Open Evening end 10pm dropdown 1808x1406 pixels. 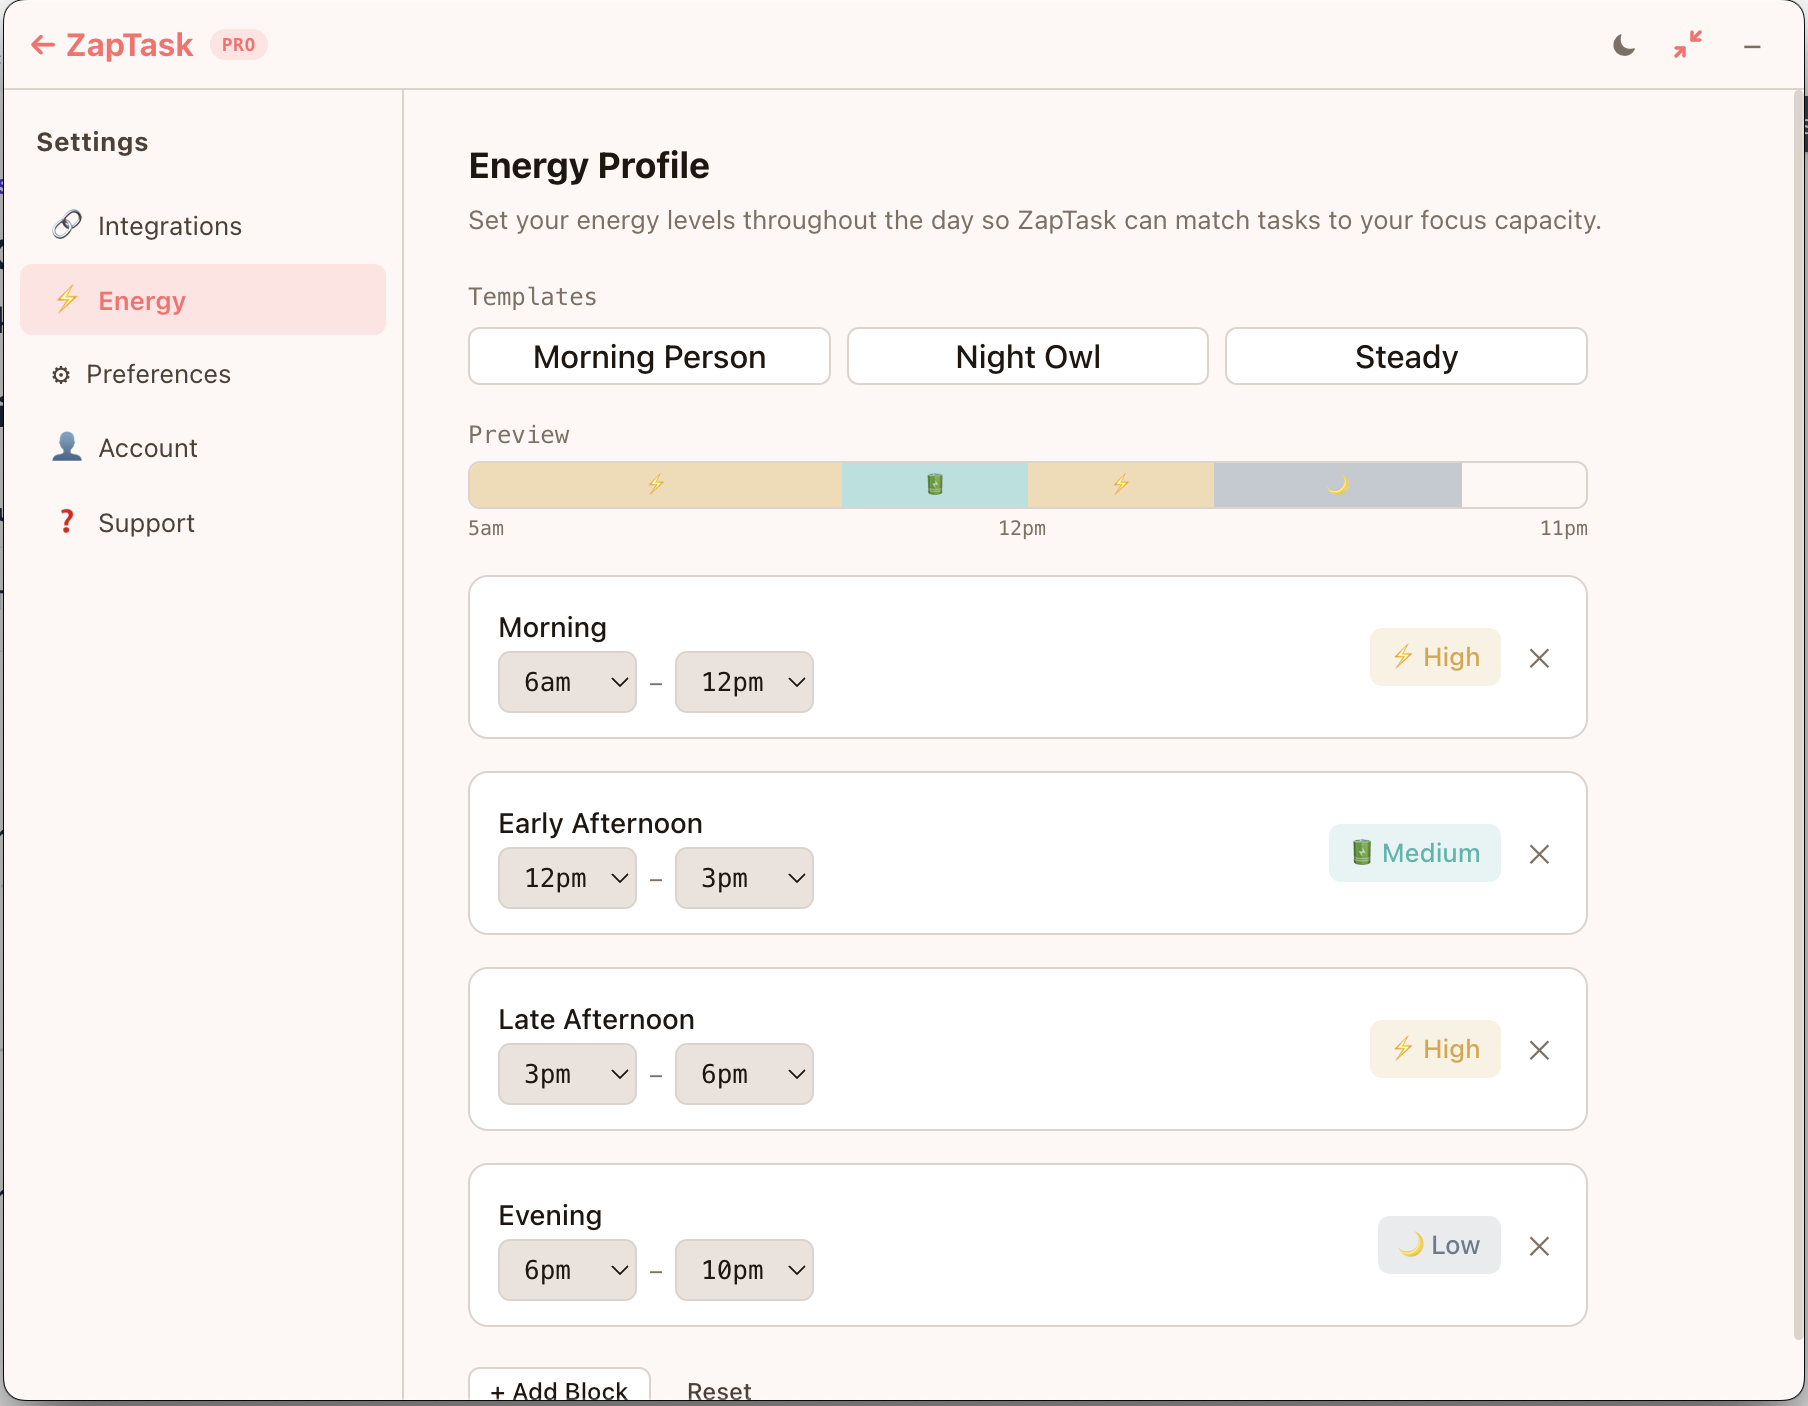[x=744, y=1270]
